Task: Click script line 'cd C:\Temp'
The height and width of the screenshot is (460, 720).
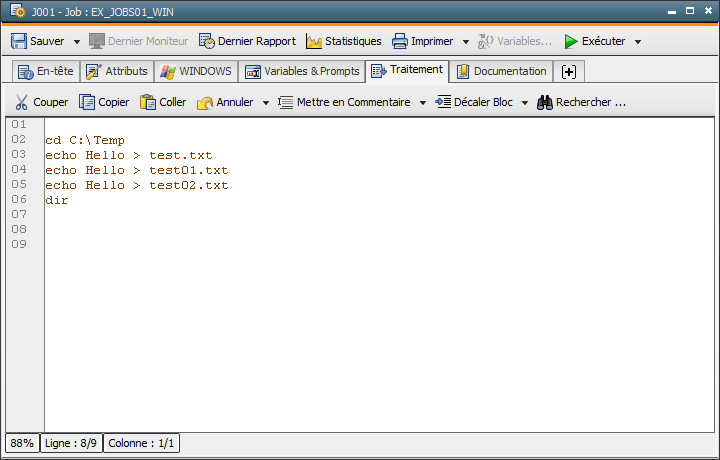Action: [x=85, y=140]
